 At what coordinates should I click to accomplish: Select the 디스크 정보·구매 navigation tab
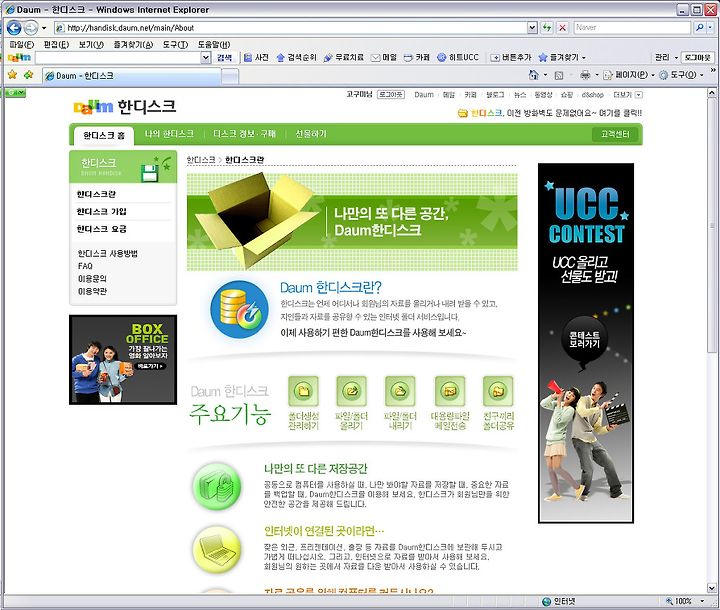tap(244, 134)
